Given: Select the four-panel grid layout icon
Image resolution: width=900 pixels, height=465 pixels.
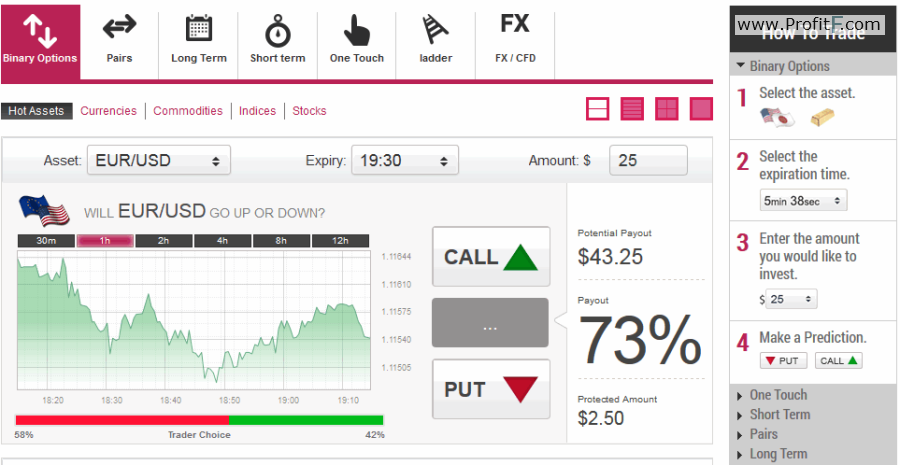Looking at the screenshot, I should click(x=667, y=108).
